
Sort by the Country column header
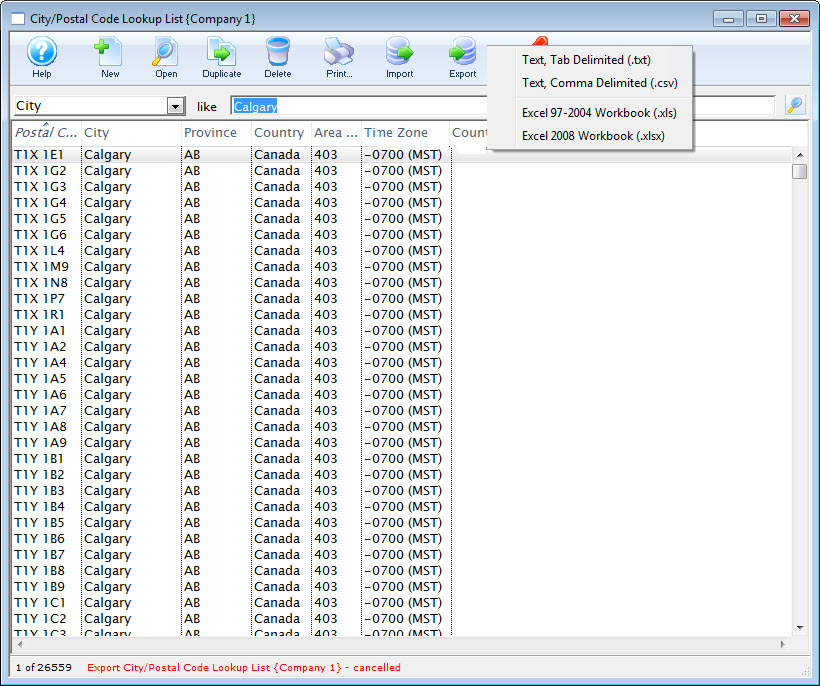pyautogui.click(x=281, y=133)
